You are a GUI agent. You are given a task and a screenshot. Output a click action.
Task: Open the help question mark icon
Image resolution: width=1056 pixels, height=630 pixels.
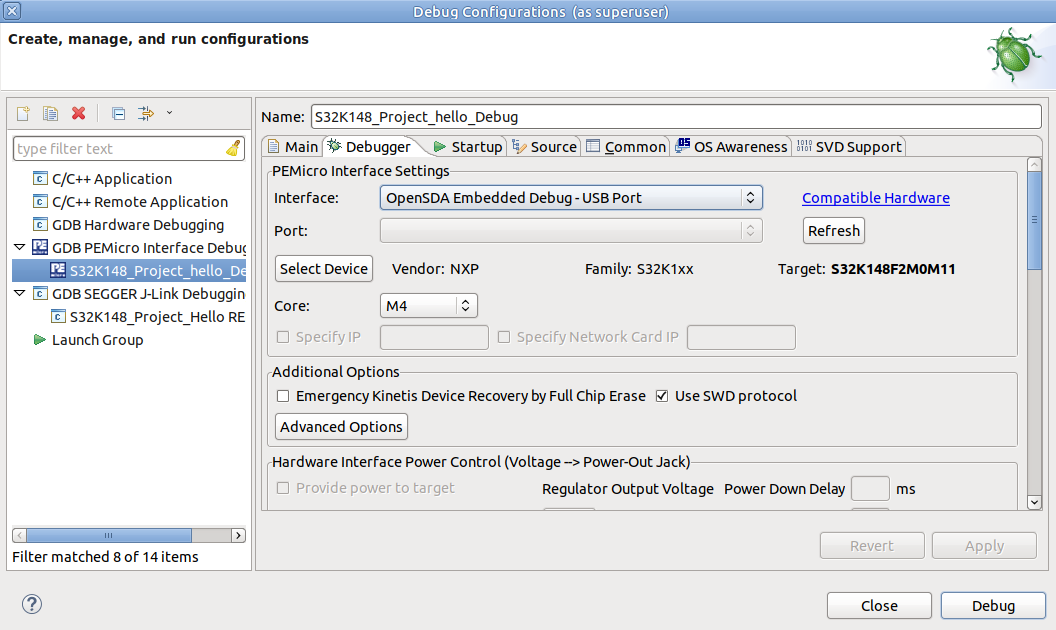coord(31,604)
